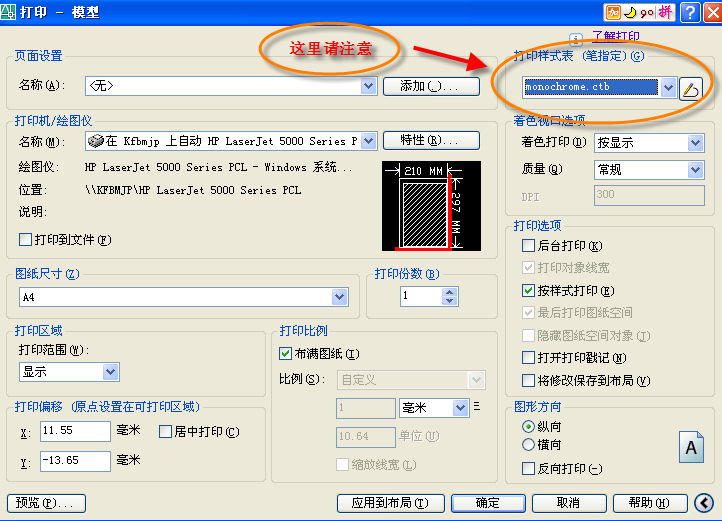Open the 质量 常规 dropdown
Image resolution: width=722 pixels, height=521 pixels.
click(x=696, y=170)
